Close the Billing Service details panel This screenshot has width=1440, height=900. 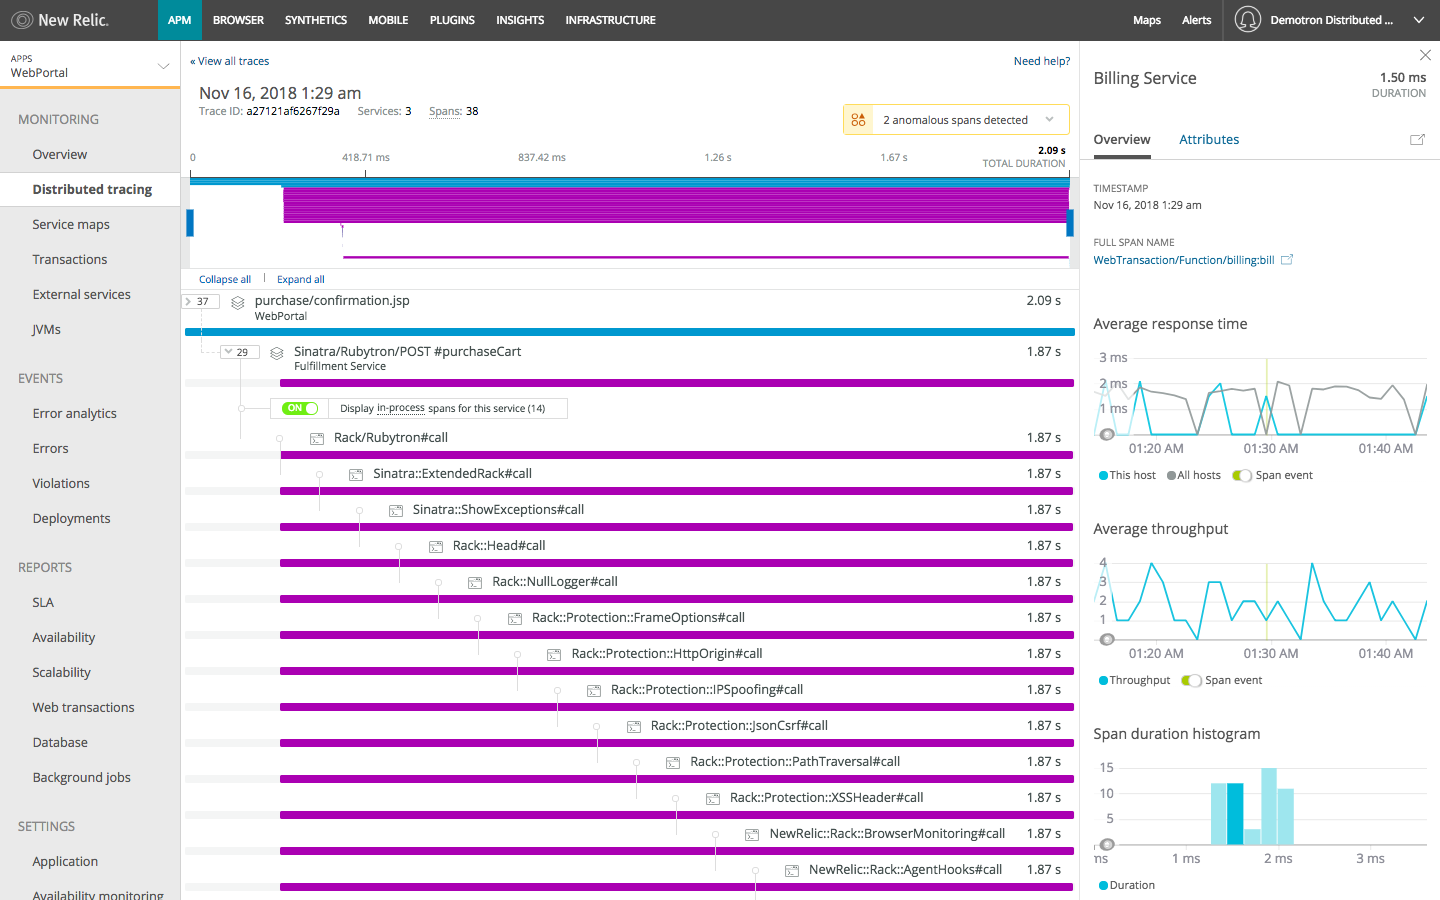tap(1425, 55)
